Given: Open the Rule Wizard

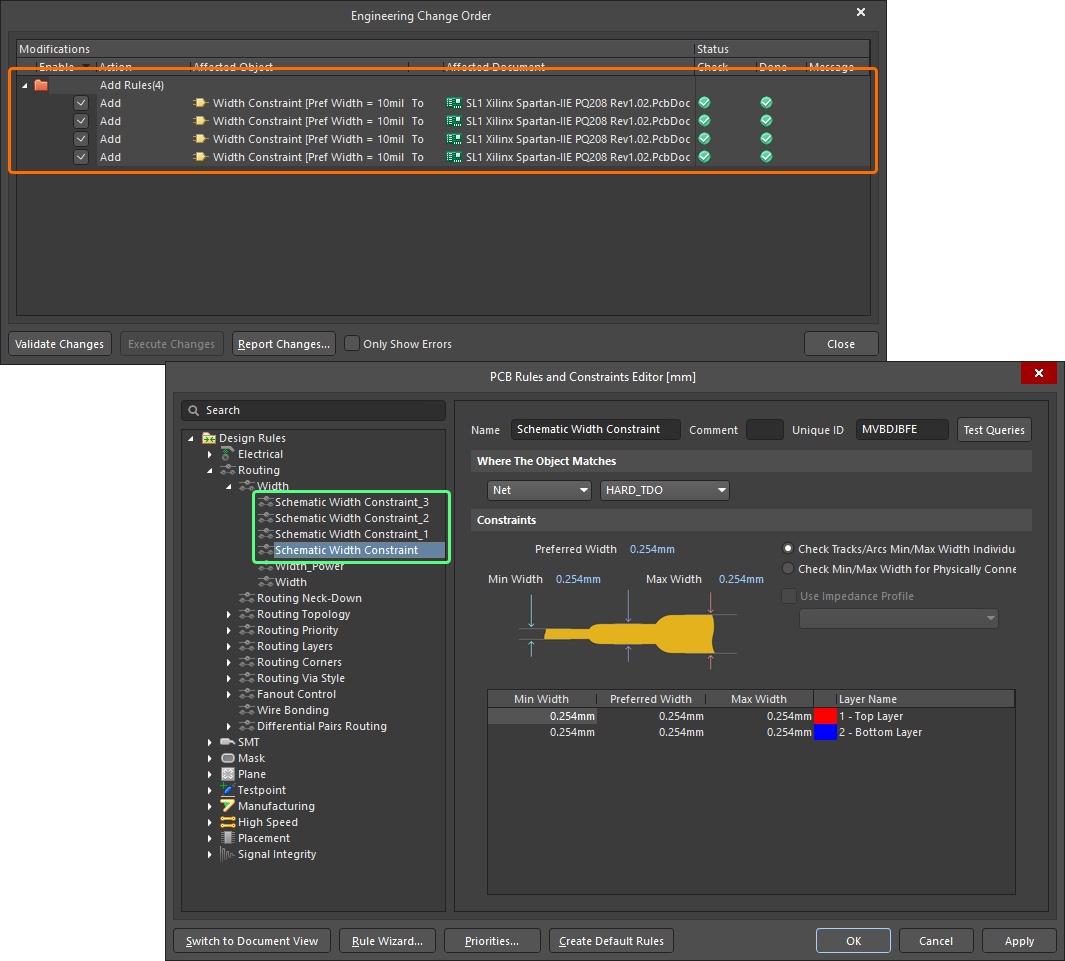Looking at the screenshot, I should click(387, 941).
